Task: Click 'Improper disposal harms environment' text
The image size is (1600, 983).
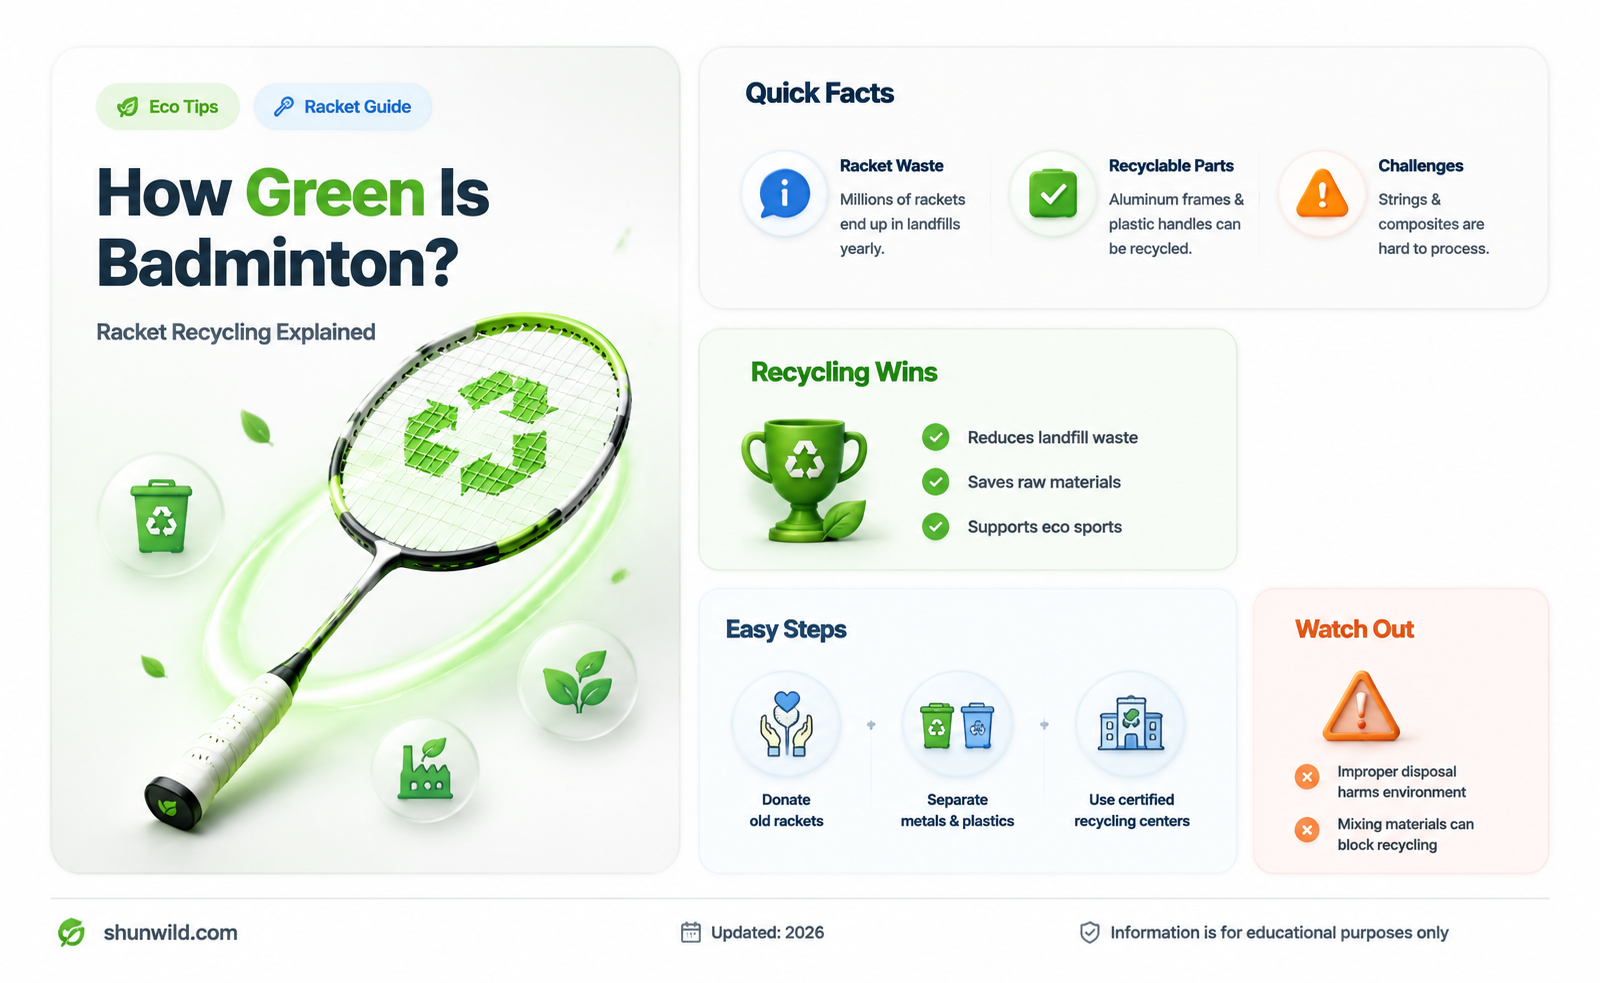Action: point(1401,782)
